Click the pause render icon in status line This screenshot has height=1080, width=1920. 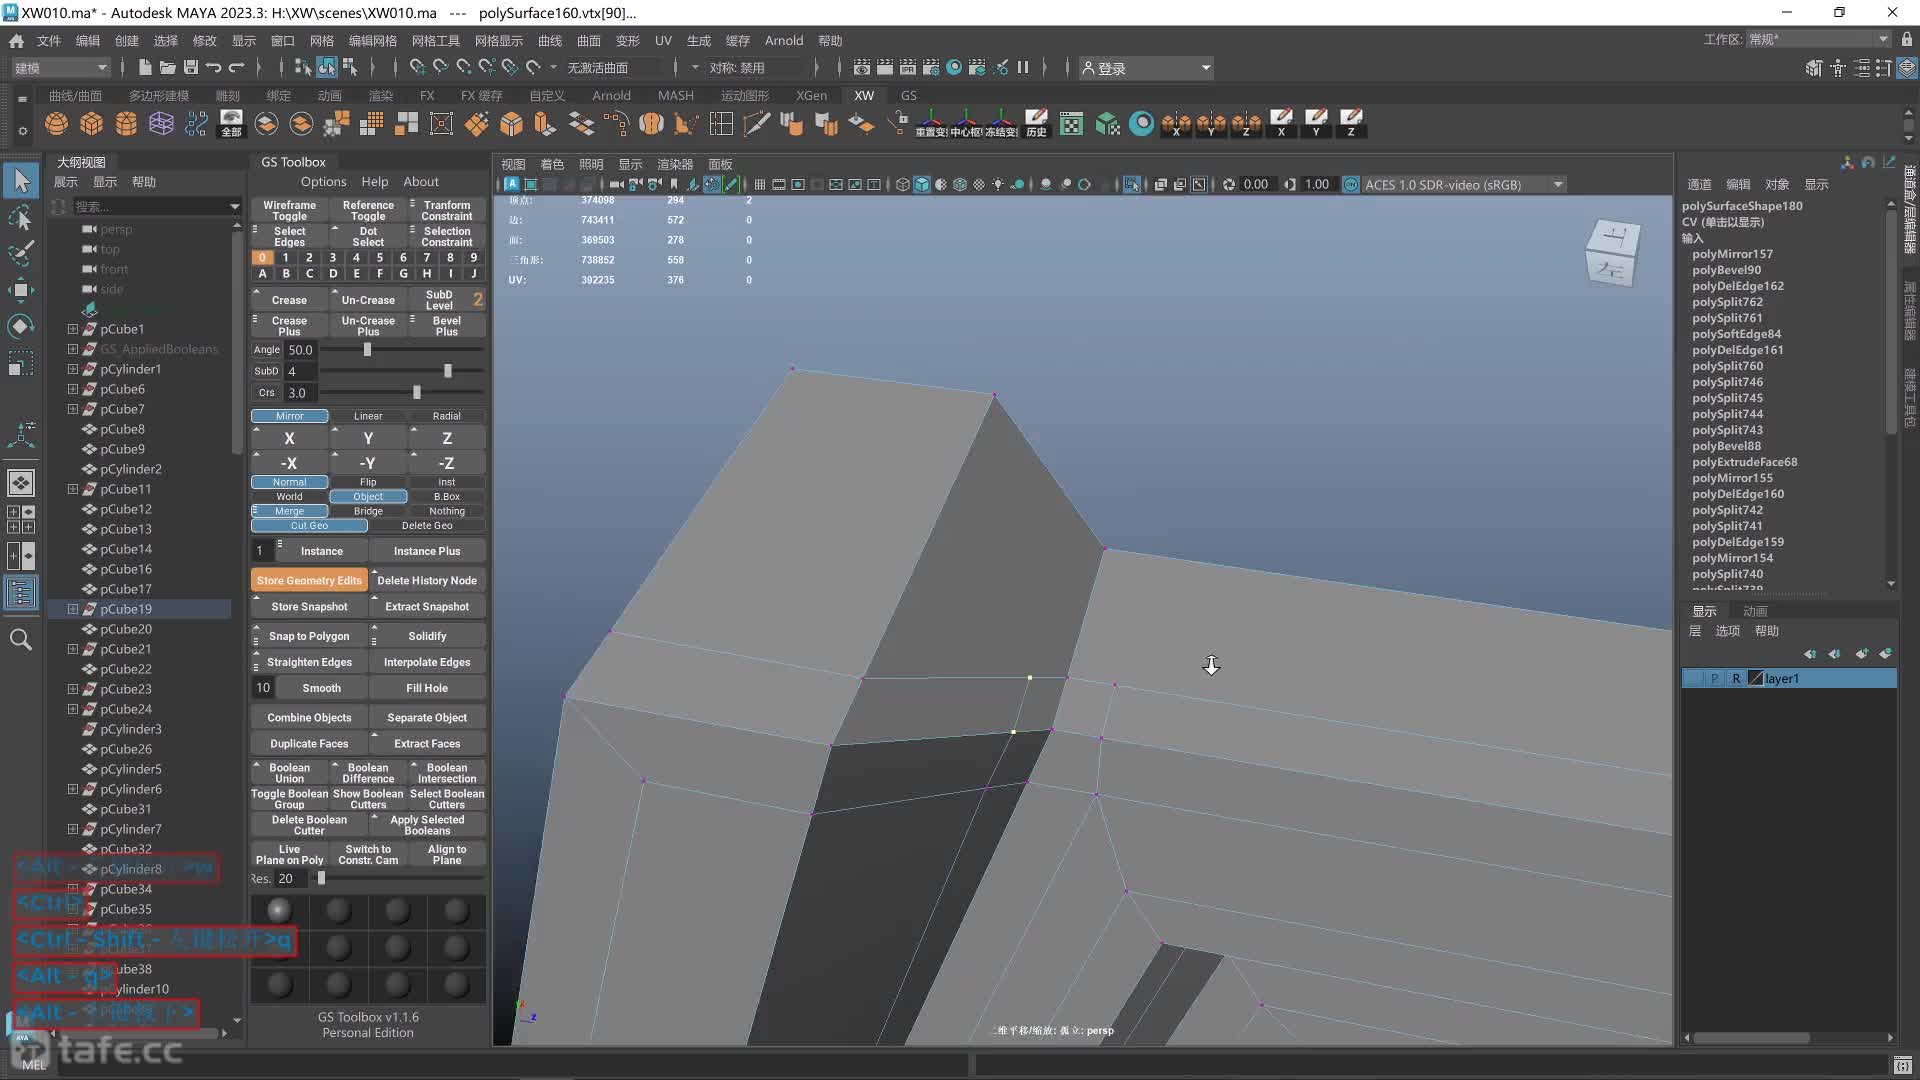[1023, 67]
